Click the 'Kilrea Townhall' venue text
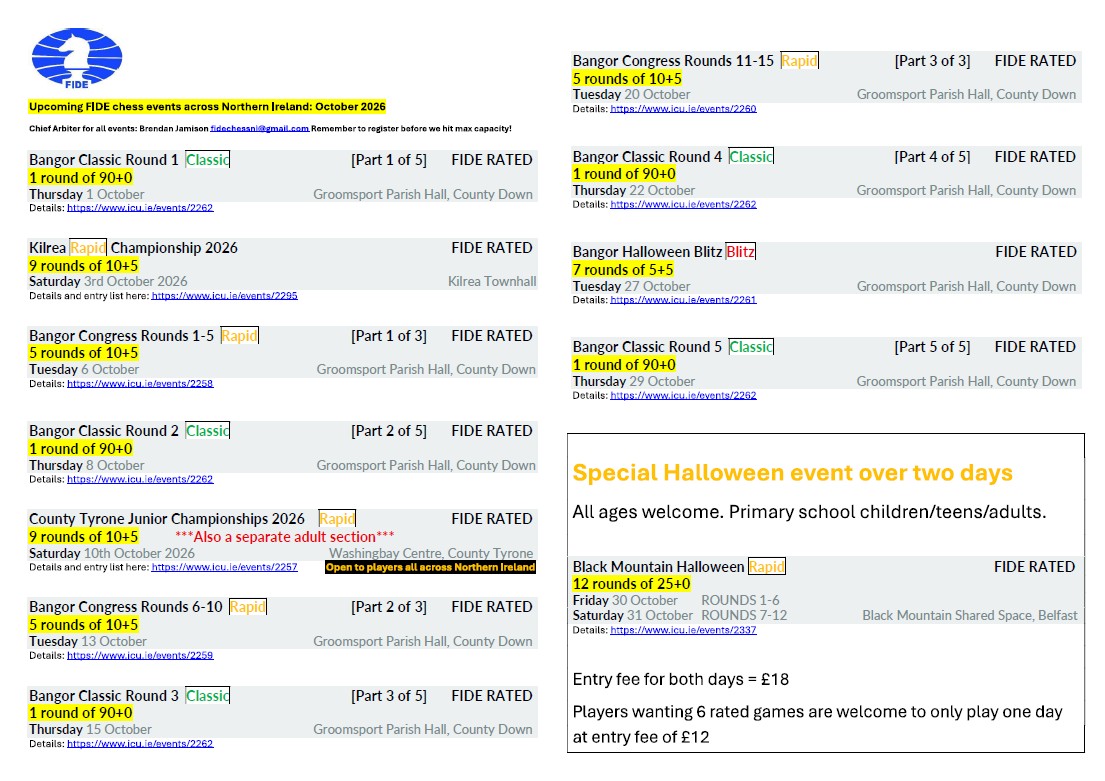The width and height of the screenshot is (1105, 781). [x=492, y=282]
